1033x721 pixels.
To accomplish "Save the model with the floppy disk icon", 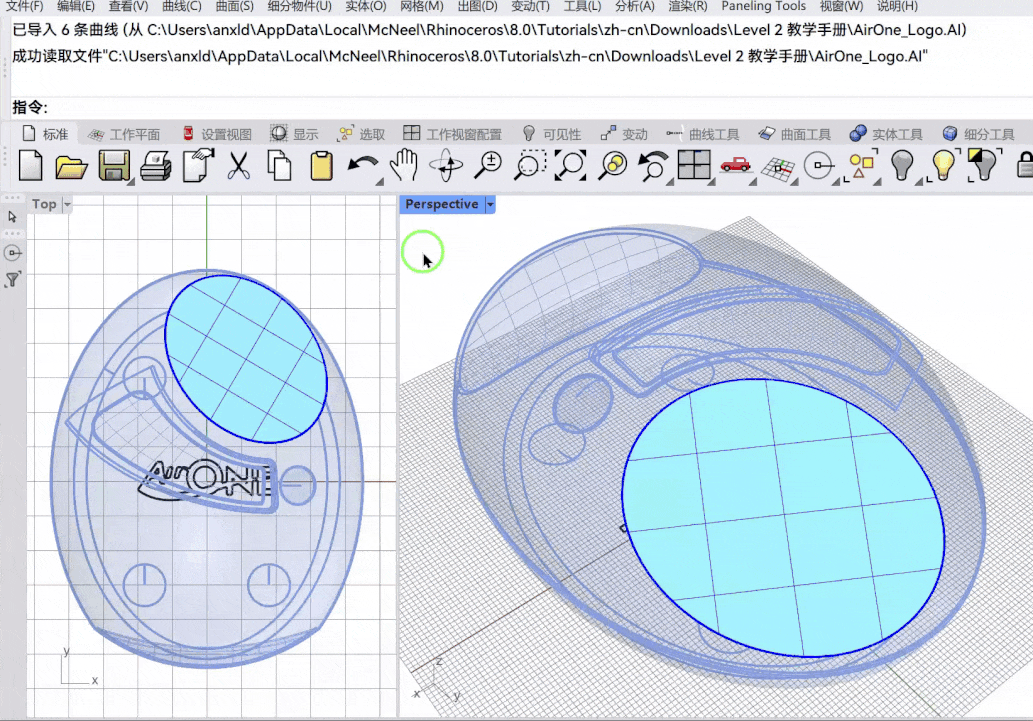I will [x=114, y=165].
